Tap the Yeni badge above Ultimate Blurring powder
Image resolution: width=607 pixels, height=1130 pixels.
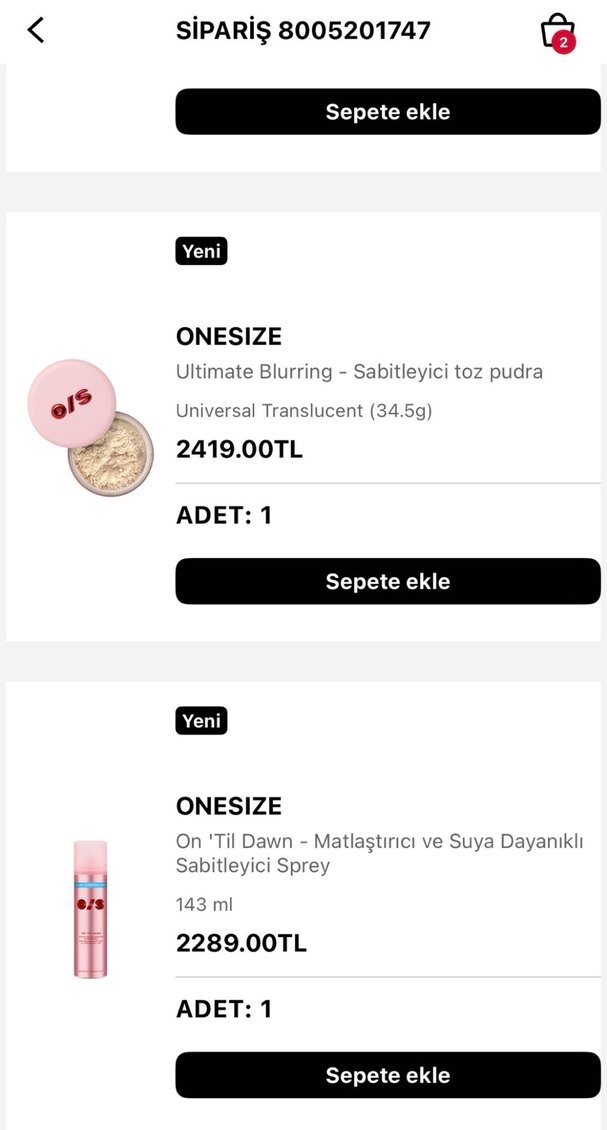tap(201, 251)
